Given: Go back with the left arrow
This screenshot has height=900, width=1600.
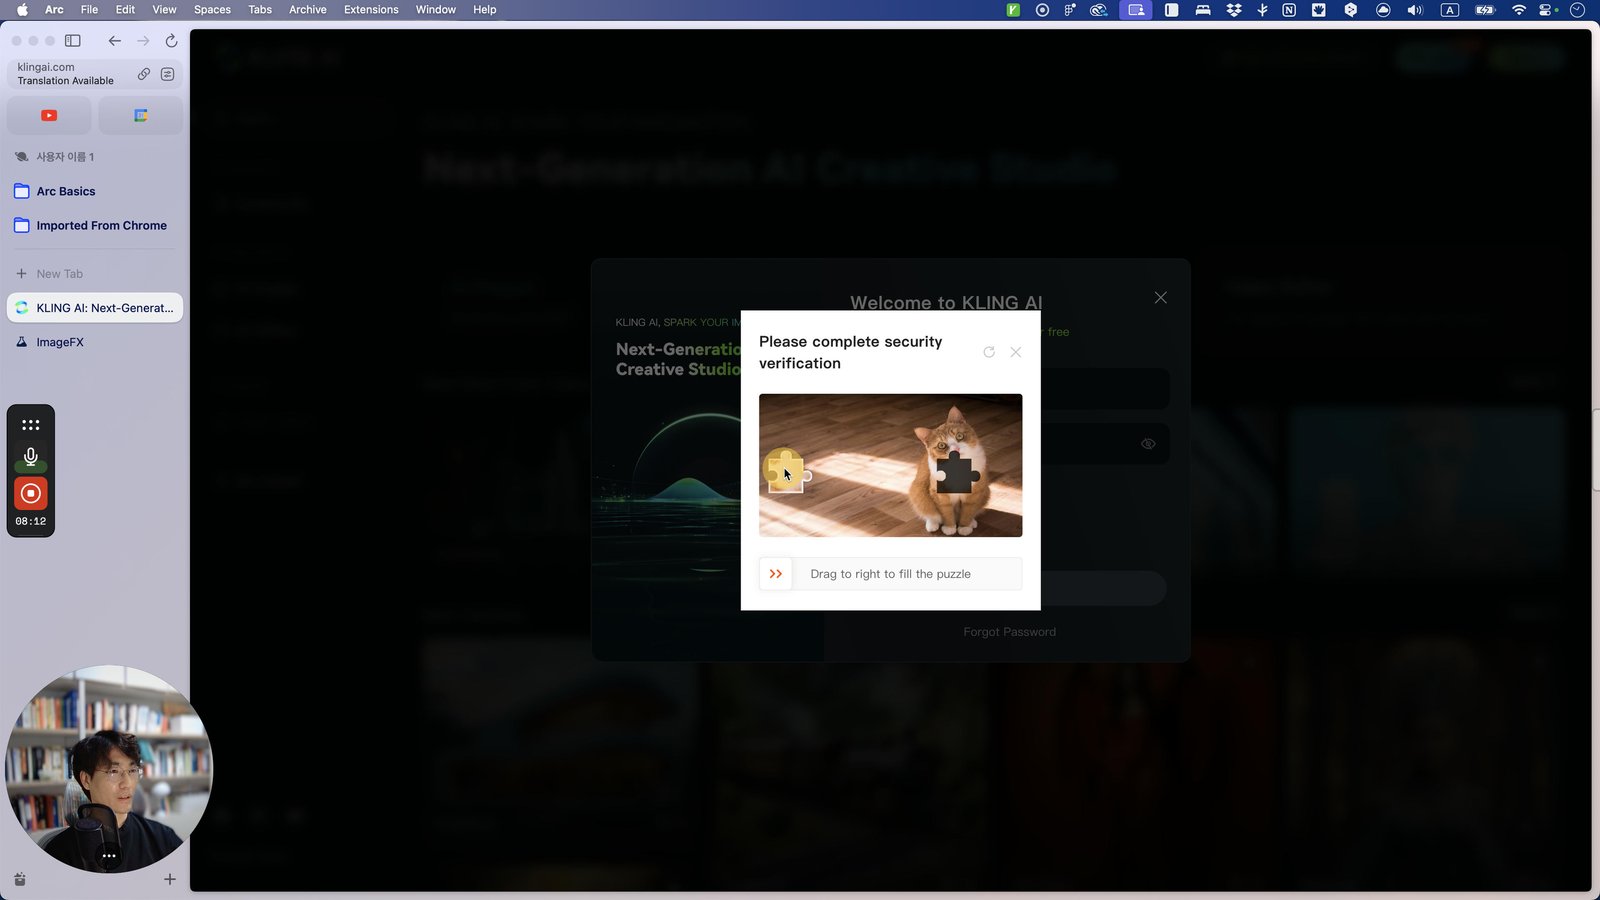Looking at the screenshot, I should pos(115,41).
